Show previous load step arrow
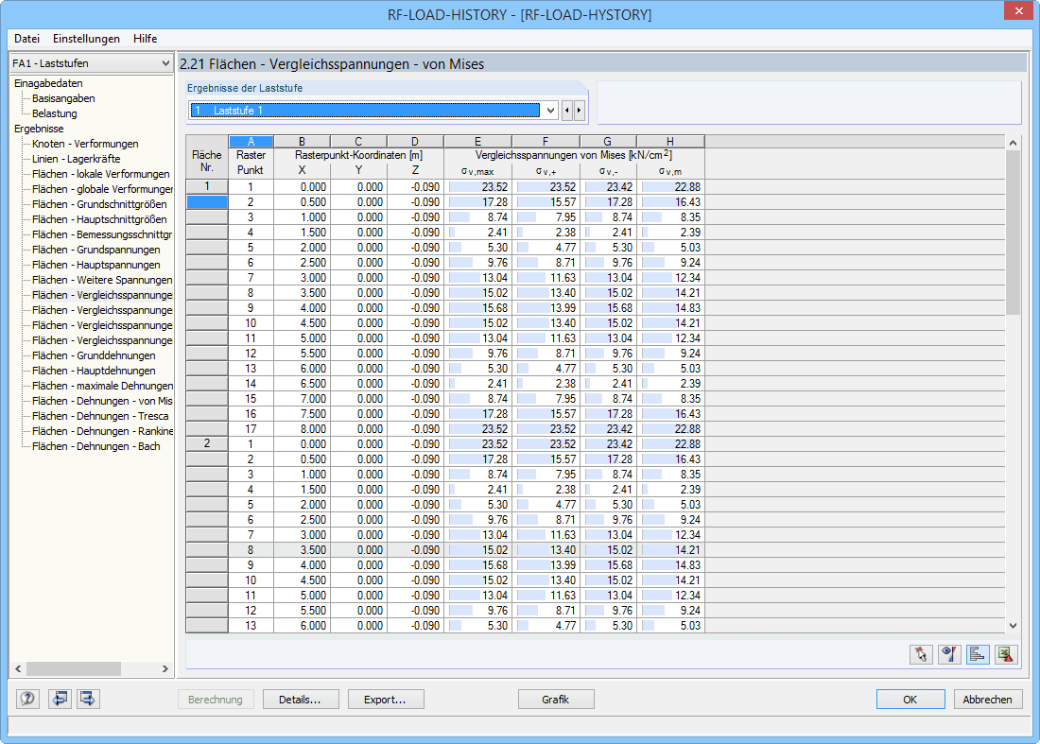The image size is (1040, 744). click(567, 111)
